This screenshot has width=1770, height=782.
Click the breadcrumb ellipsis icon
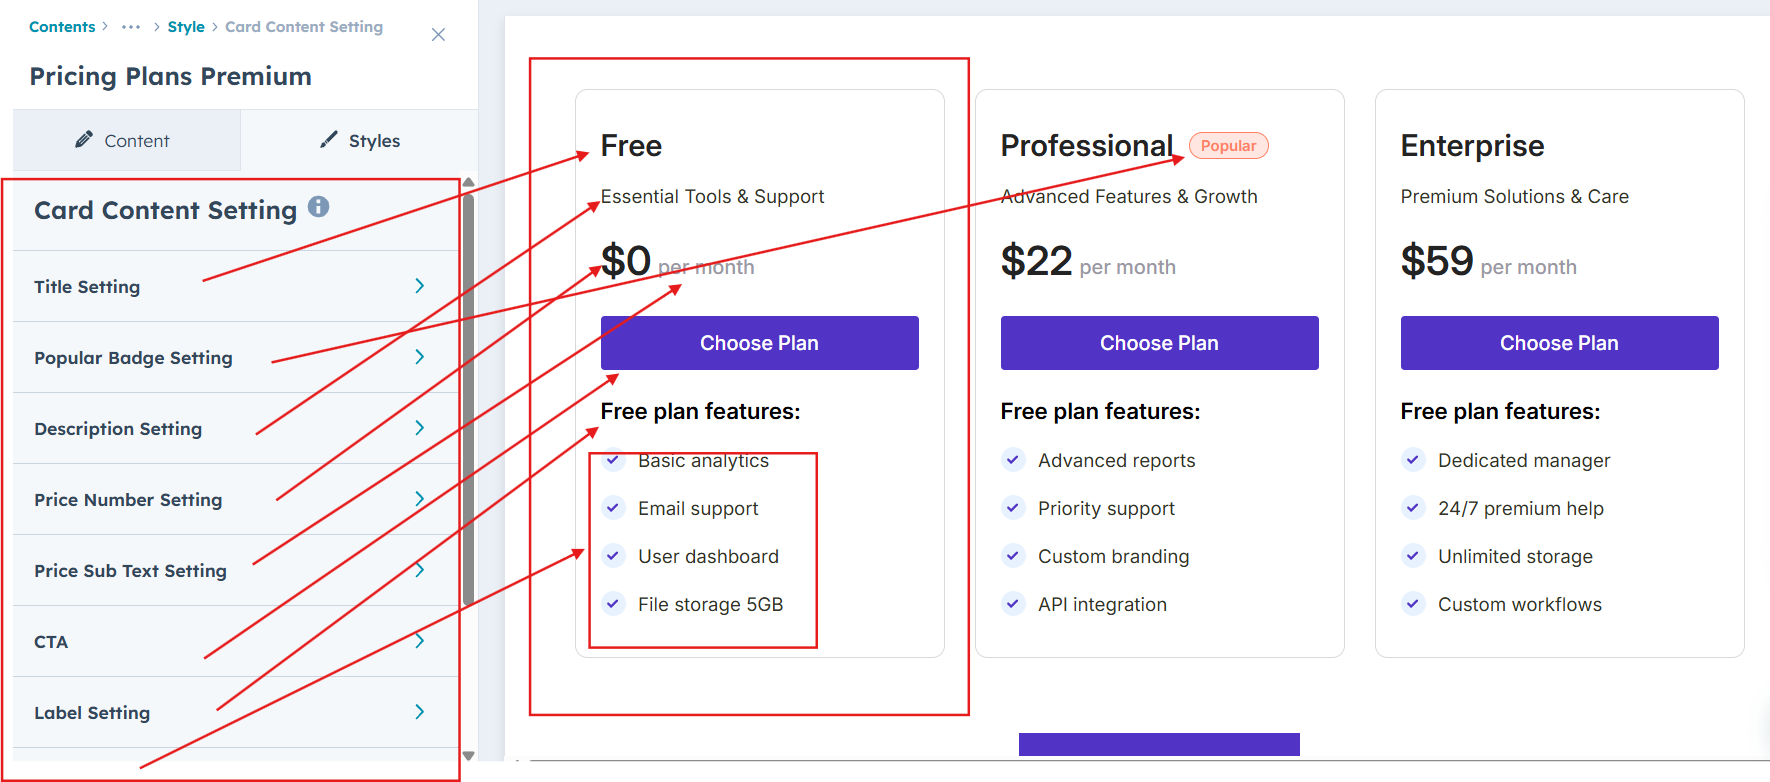point(131,27)
